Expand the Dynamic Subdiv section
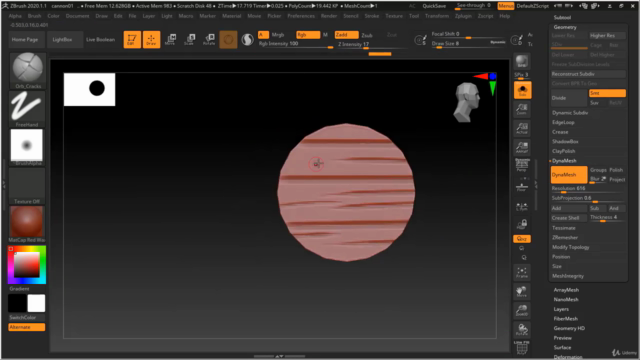640x360 pixels. pos(570,113)
